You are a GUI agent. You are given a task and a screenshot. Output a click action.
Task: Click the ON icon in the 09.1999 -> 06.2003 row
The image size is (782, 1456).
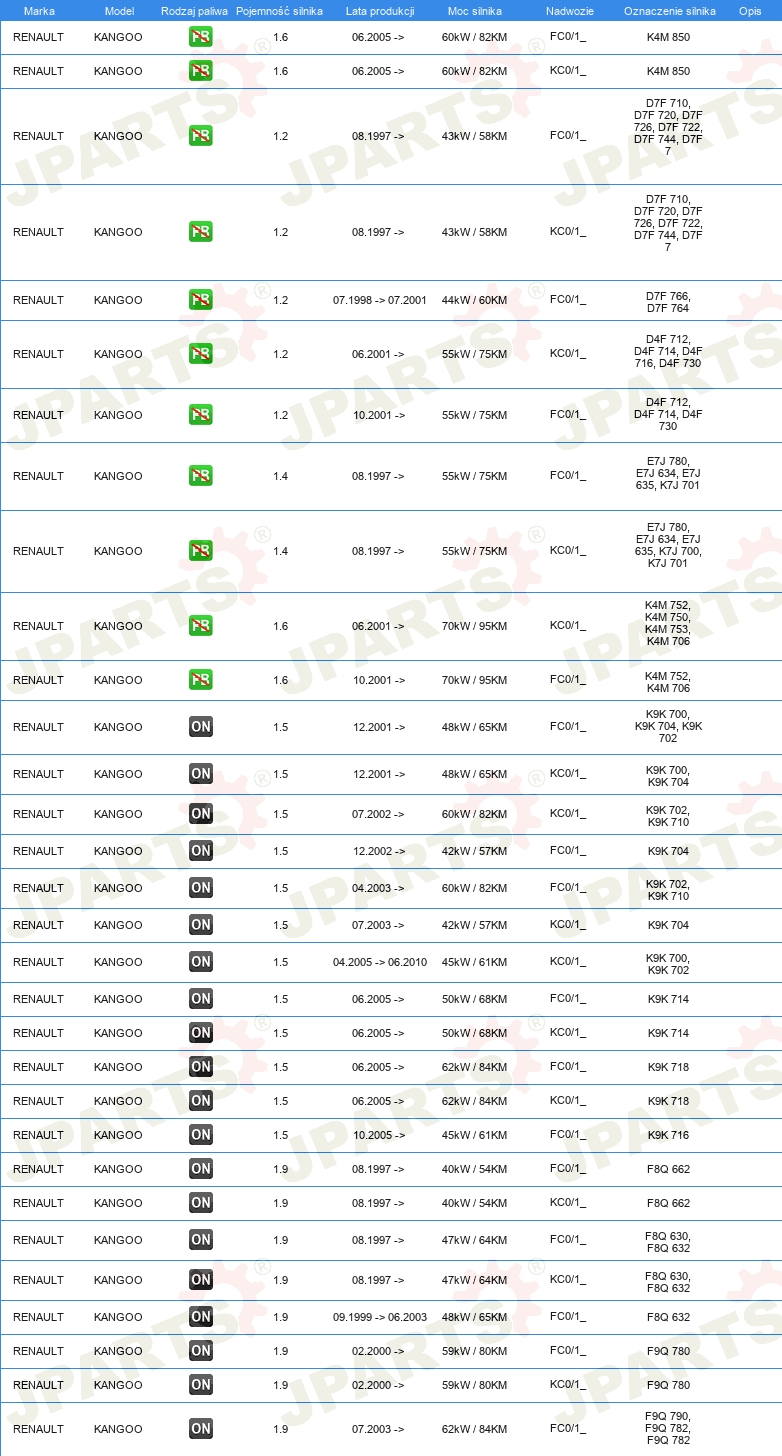pyautogui.click(x=201, y=1317)
